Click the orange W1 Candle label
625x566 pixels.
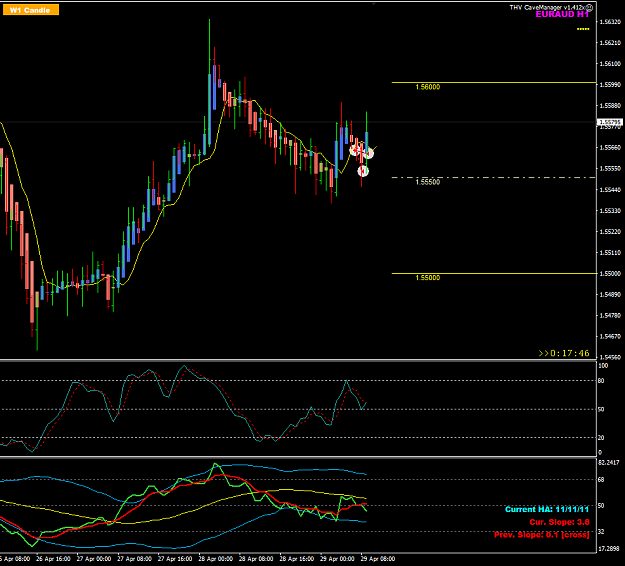31,10
